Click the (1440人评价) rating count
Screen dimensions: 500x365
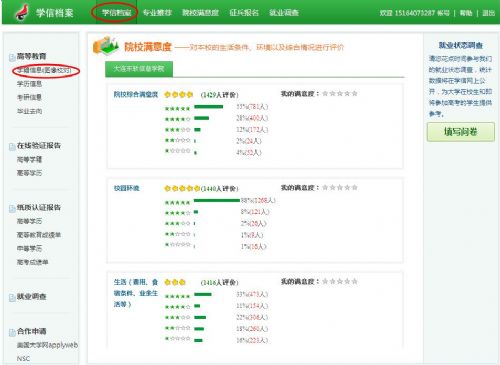pyautogui.click(x=220, y=189)
